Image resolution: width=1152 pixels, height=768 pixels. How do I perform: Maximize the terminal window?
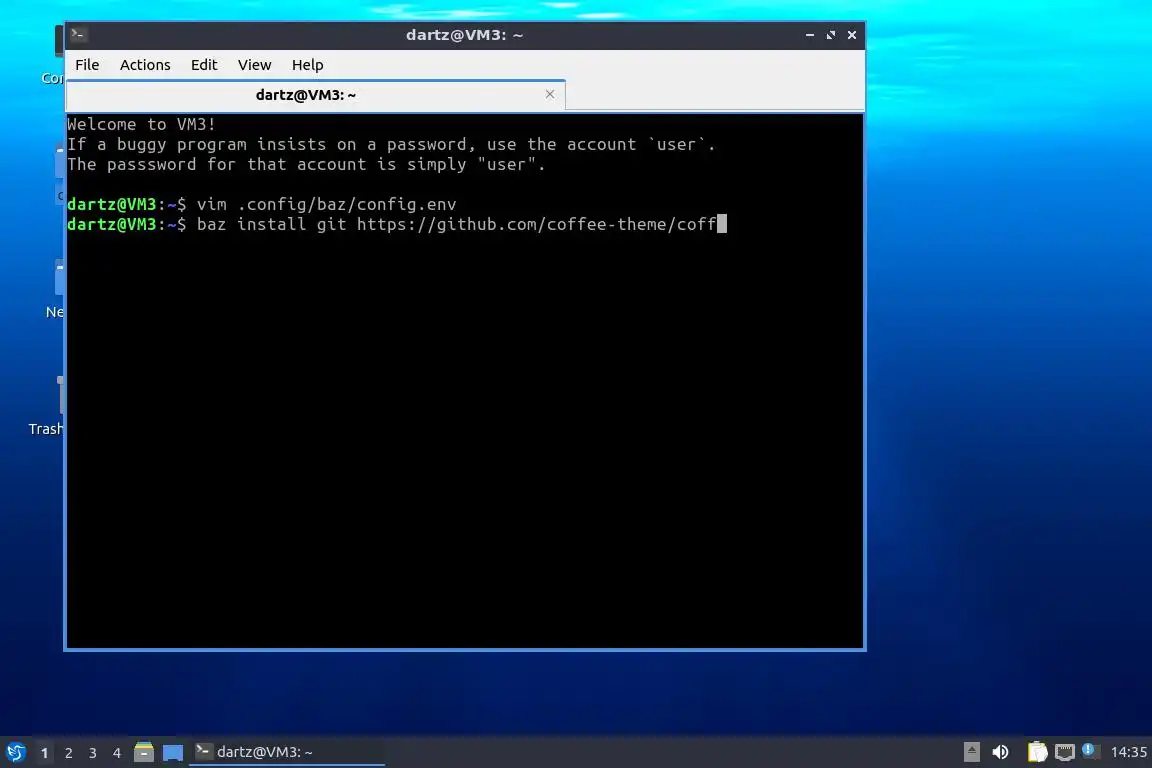pyautogui.click(x=831, y=35)
